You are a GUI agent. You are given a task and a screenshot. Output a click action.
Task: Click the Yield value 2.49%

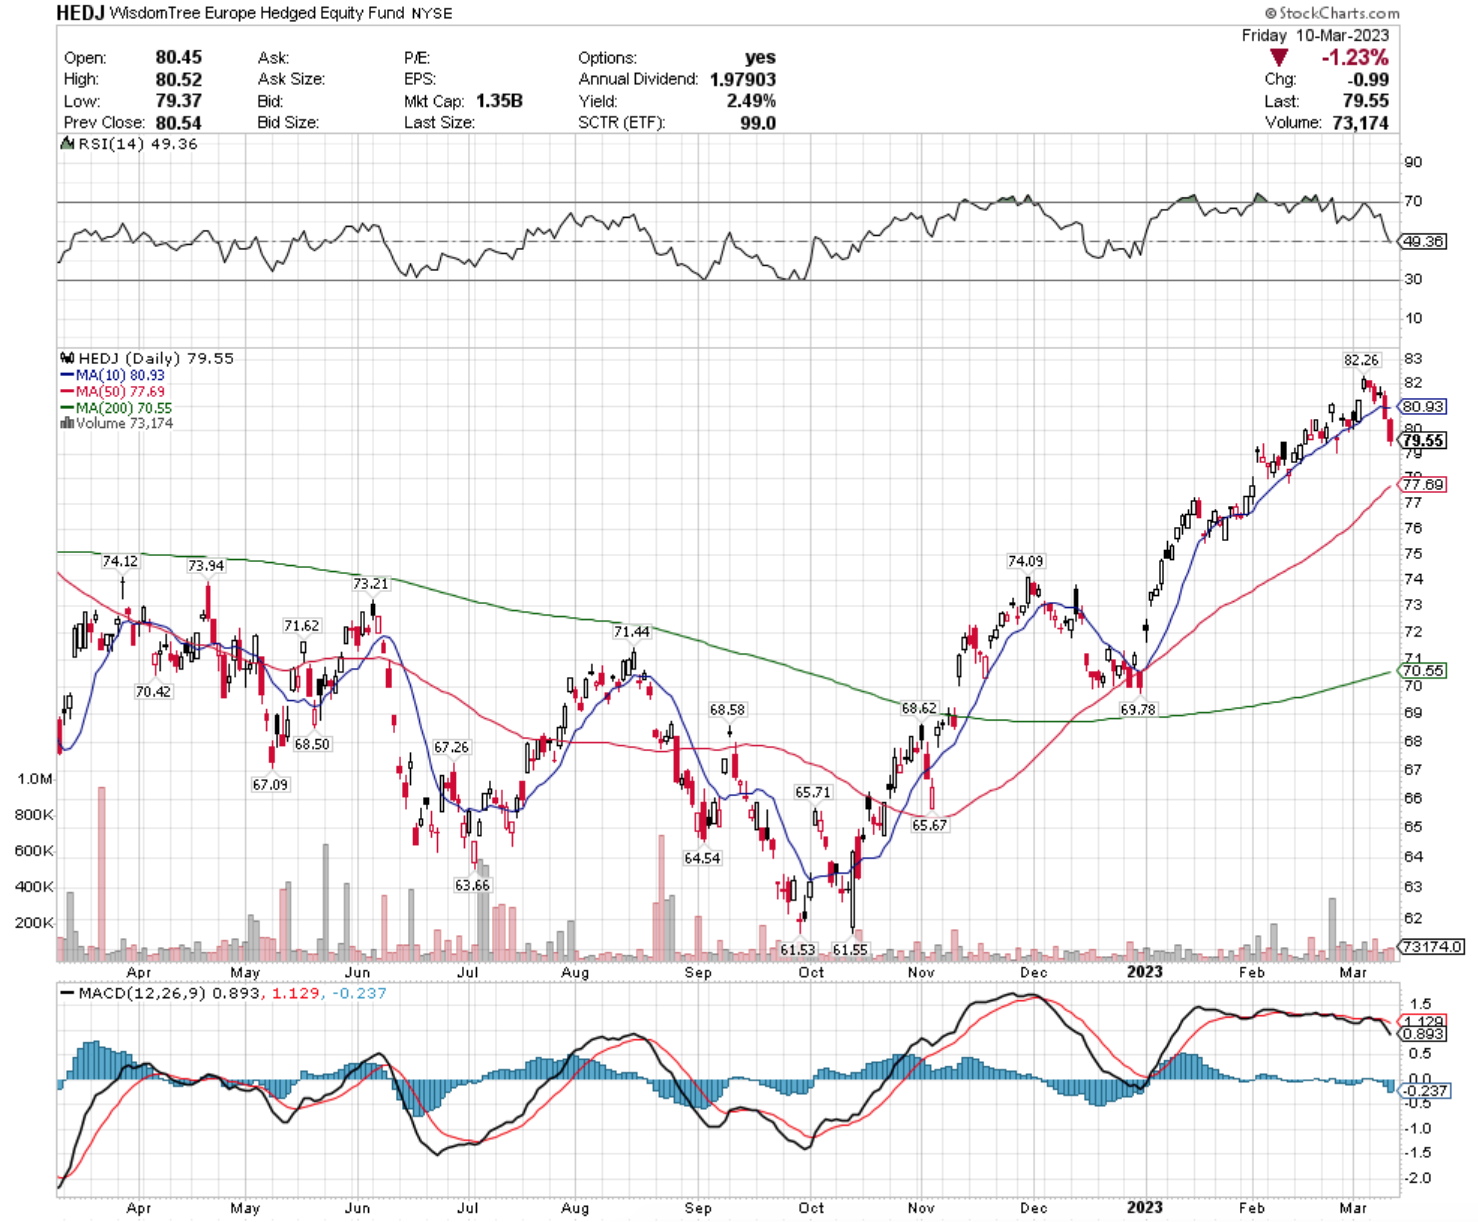(751, 101)
